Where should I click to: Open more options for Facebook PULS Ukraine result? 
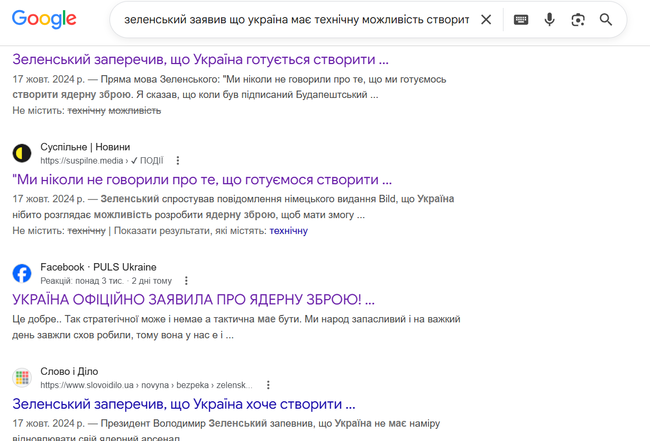pos(186,281)
